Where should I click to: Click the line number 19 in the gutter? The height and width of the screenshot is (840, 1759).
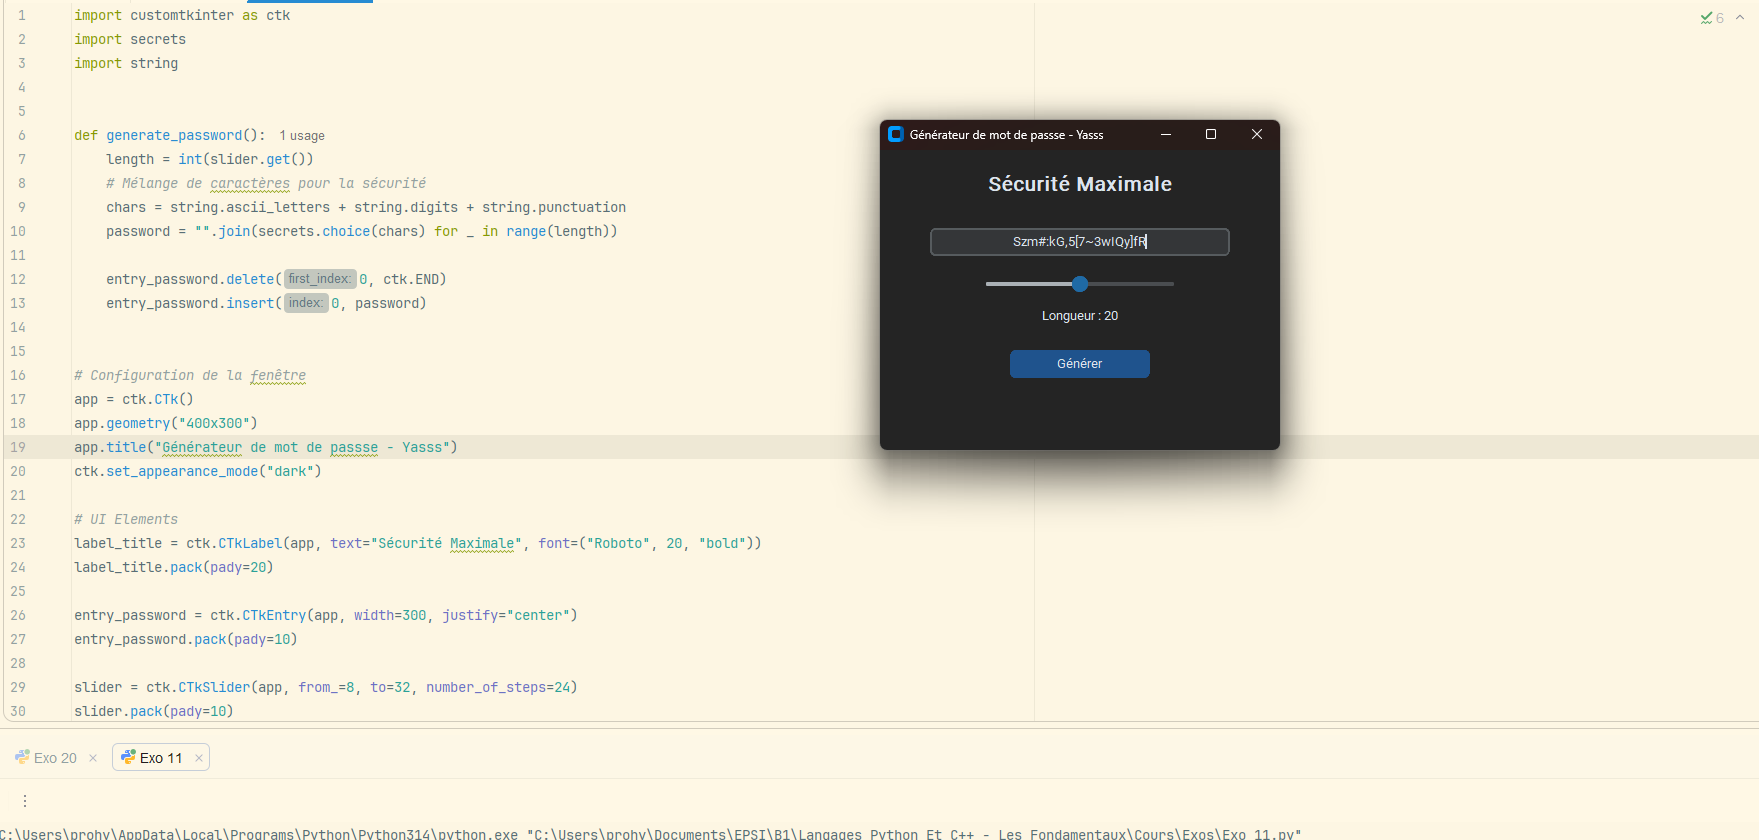tap(18, 447)
